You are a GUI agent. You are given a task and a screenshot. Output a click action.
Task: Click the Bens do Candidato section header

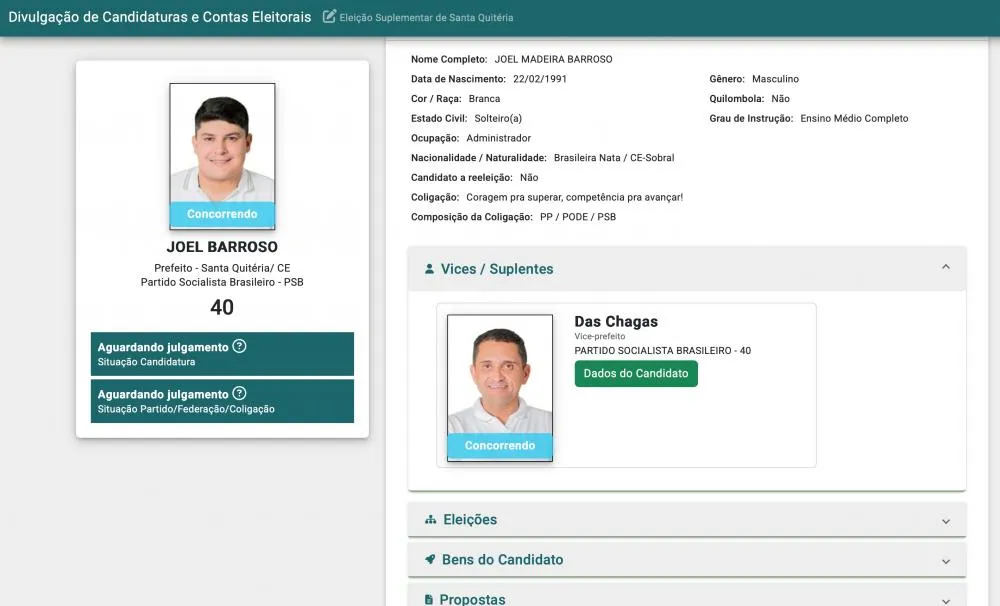(502, 560)
